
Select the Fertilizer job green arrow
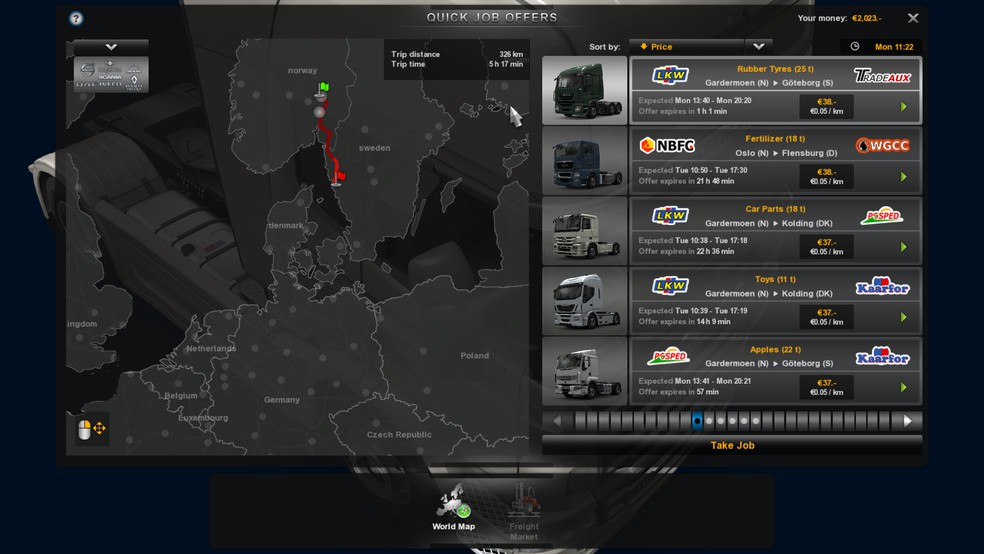click(903, 177)
